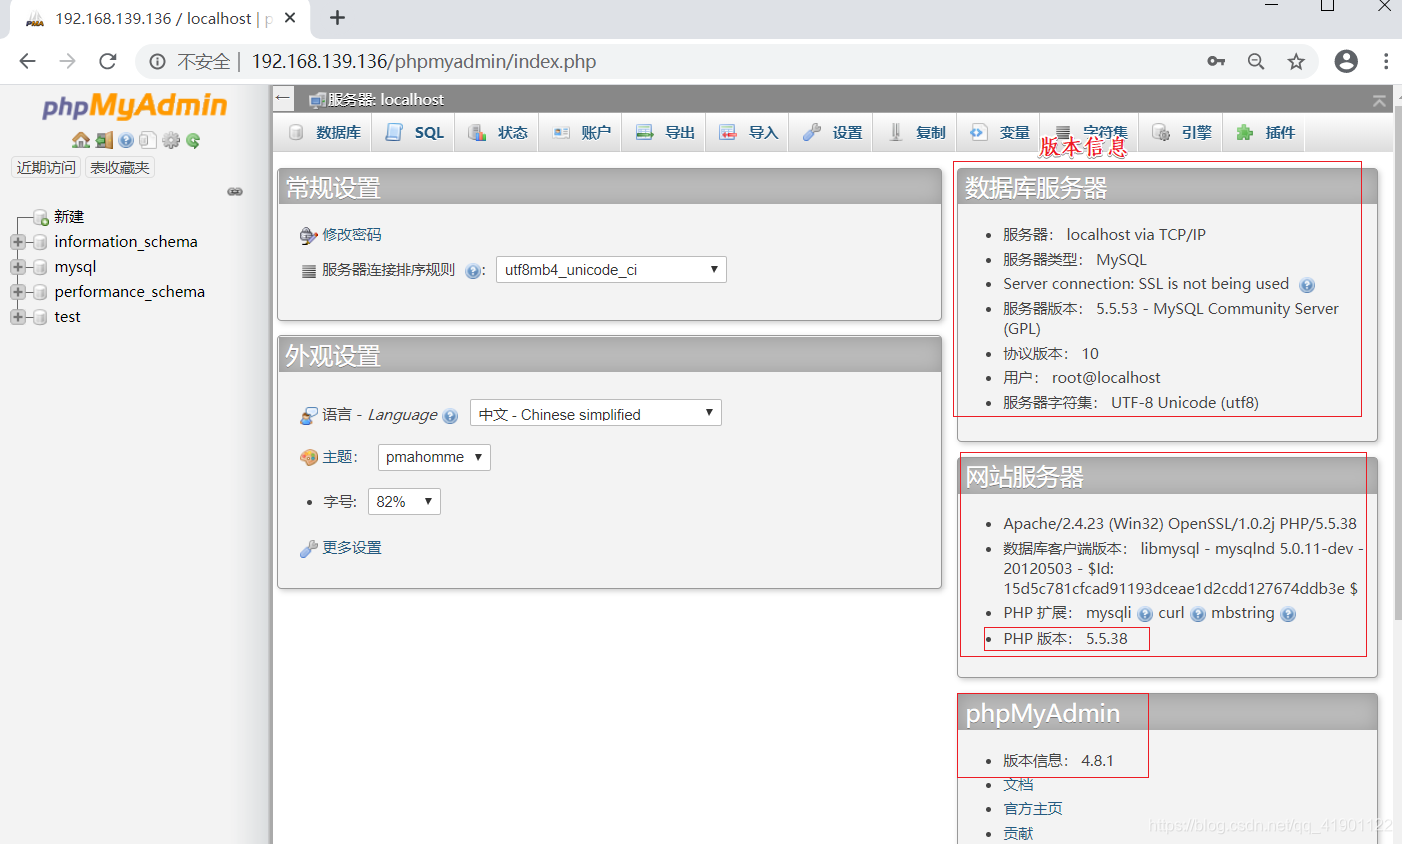Click the 新建 database link
1402x844 pixels.
tap(69, 217)
